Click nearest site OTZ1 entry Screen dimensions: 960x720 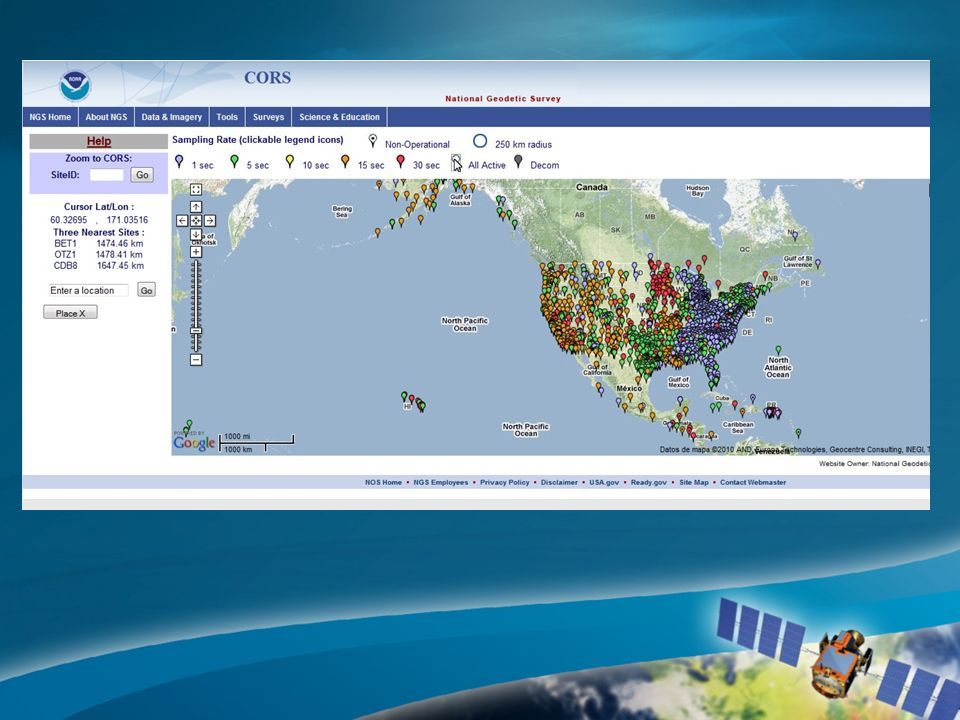99,254
